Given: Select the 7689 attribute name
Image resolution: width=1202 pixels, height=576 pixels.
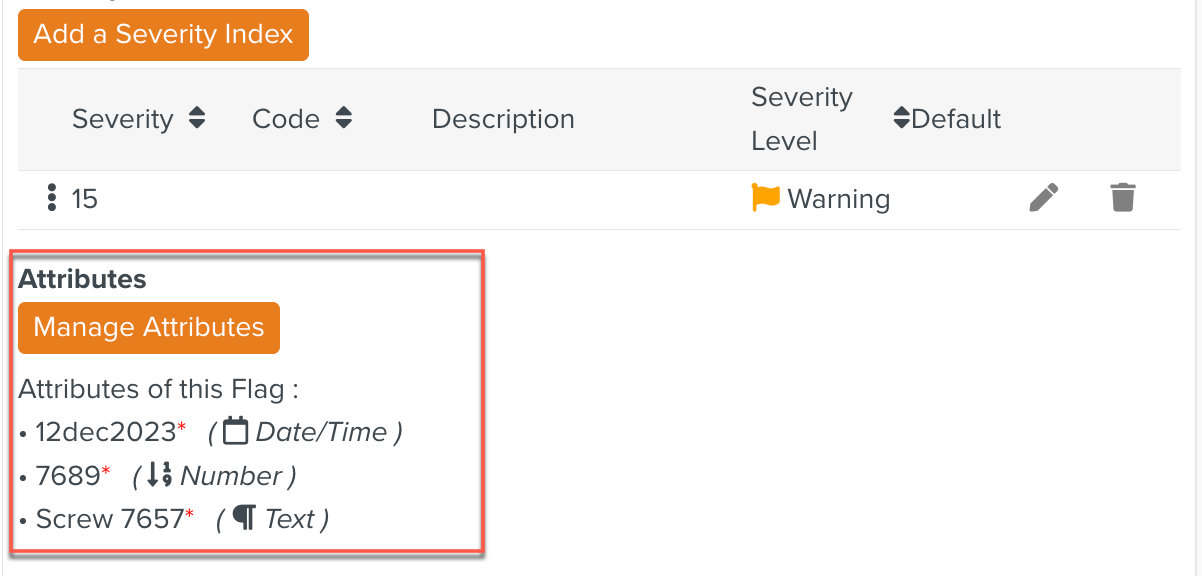Looking at the screenshot, I should click(x=68, y=477).
